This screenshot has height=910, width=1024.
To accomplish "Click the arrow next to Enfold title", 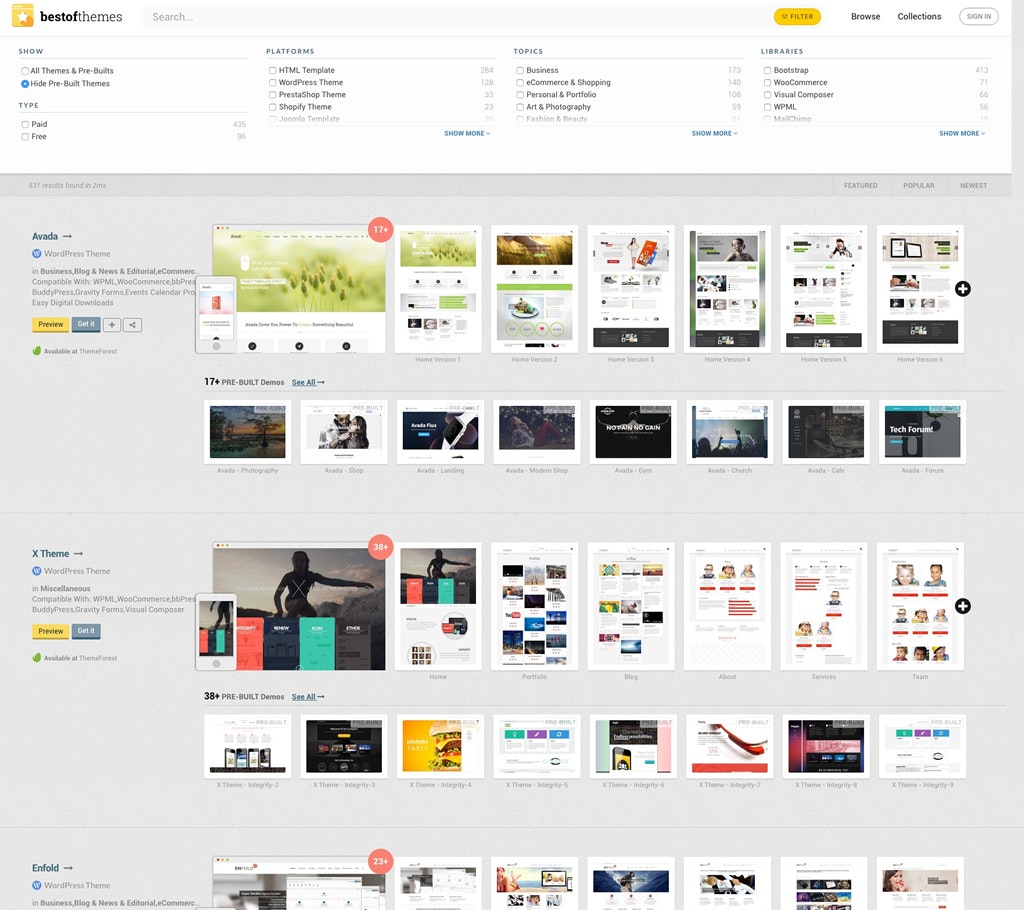I will point(68,868).
